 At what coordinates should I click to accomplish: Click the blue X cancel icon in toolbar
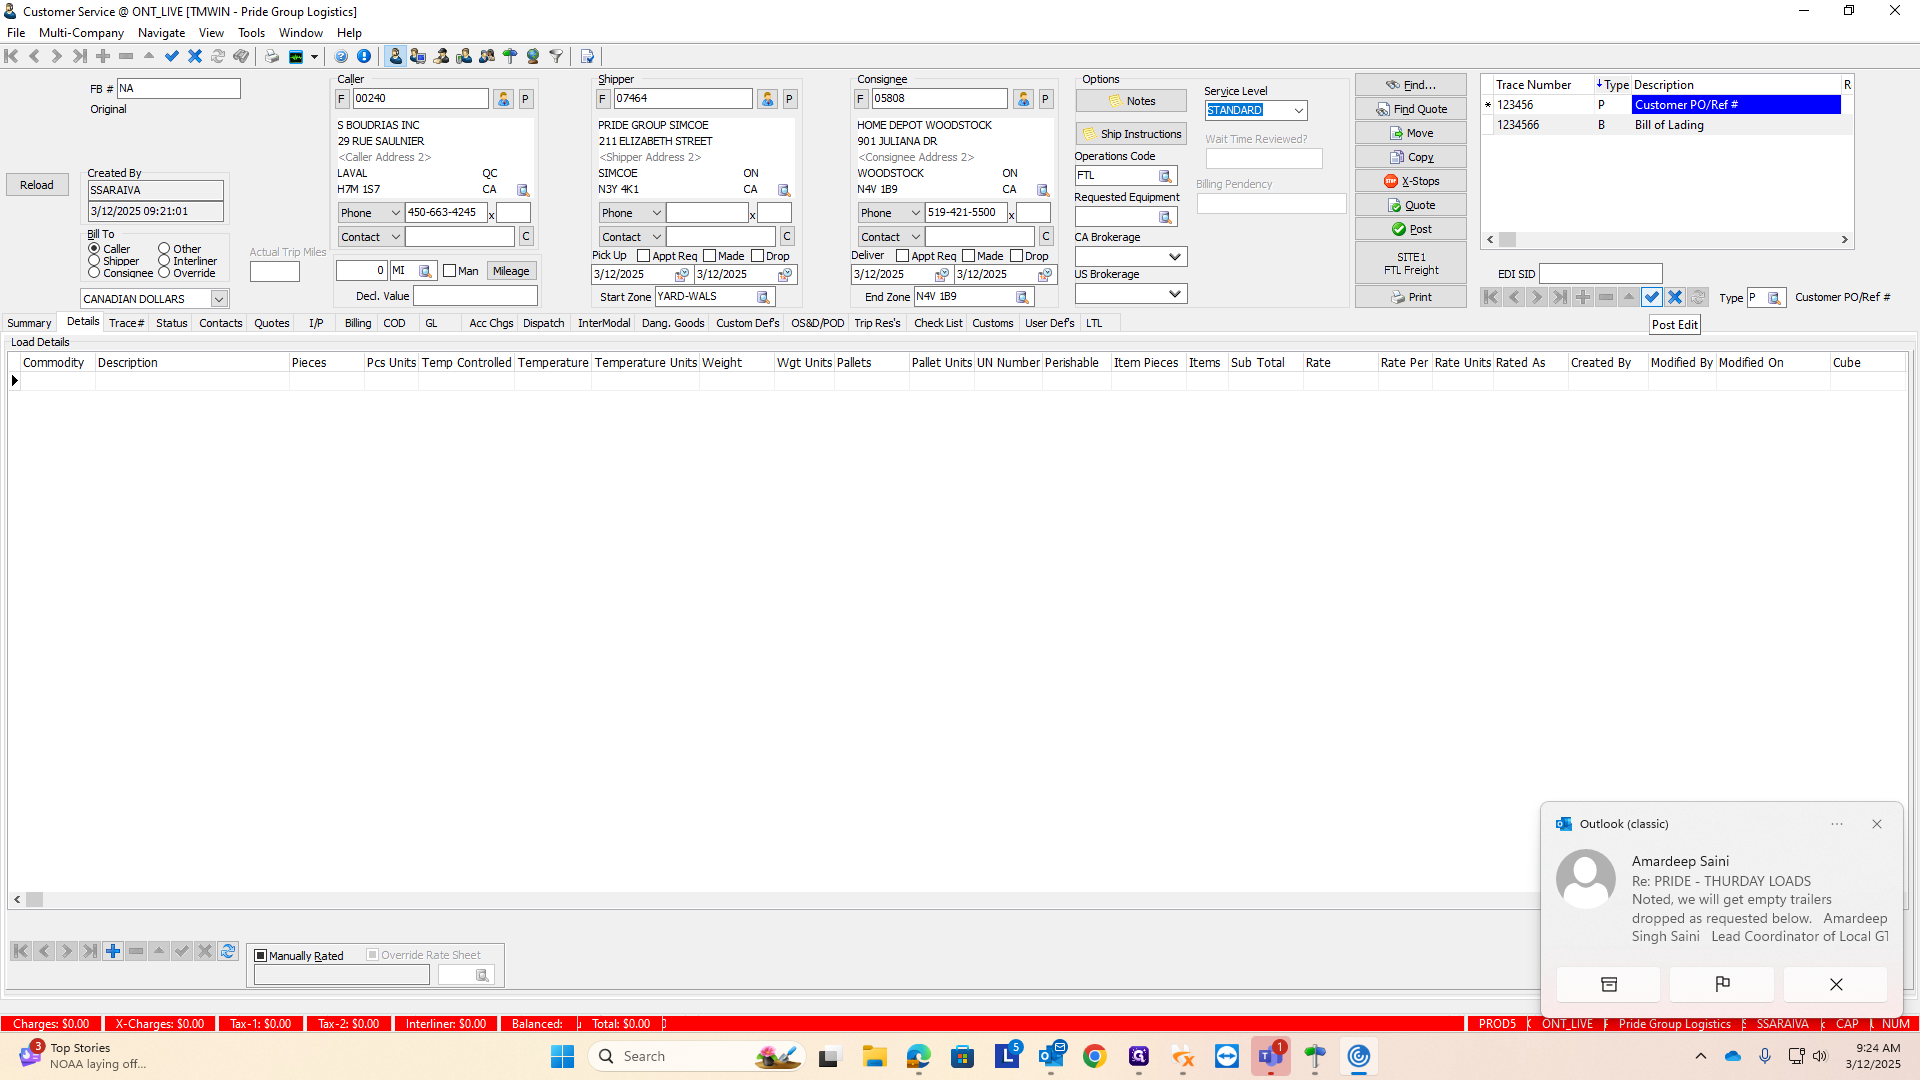pyautogui.click(x=195, y=56)
